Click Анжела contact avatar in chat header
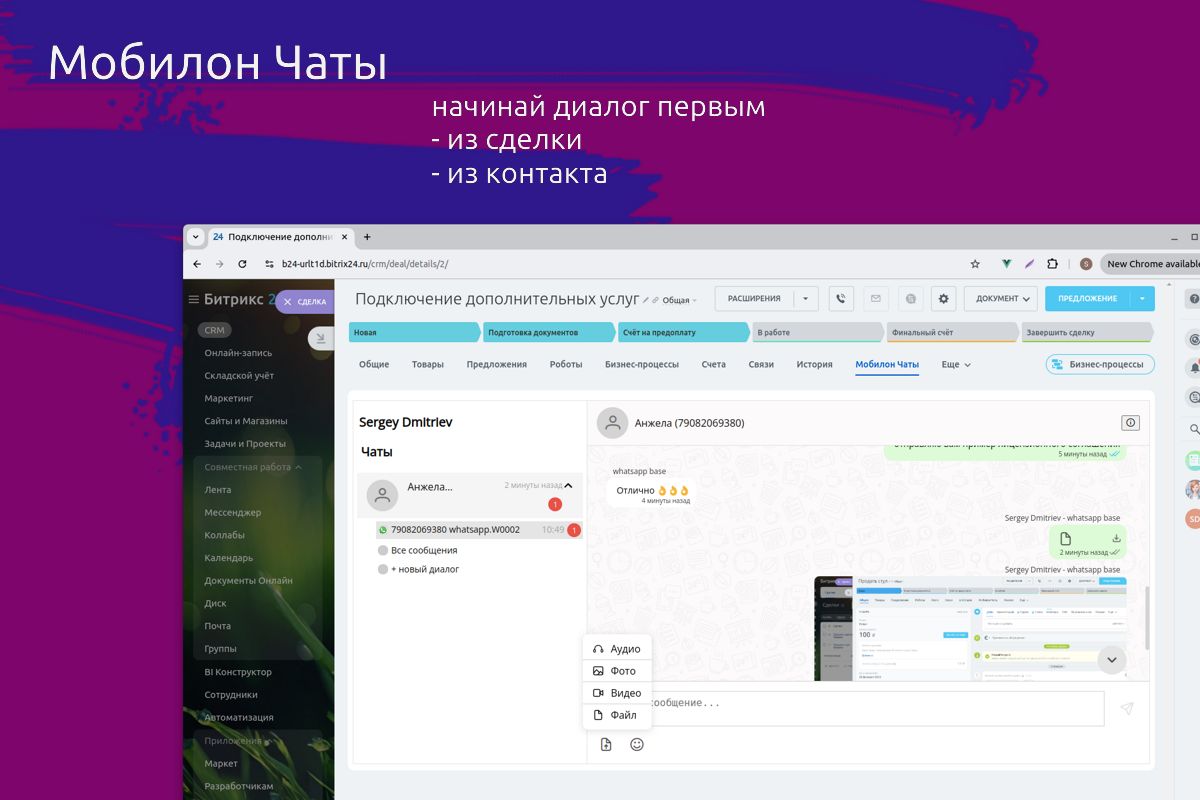 [x=612, y=423]
